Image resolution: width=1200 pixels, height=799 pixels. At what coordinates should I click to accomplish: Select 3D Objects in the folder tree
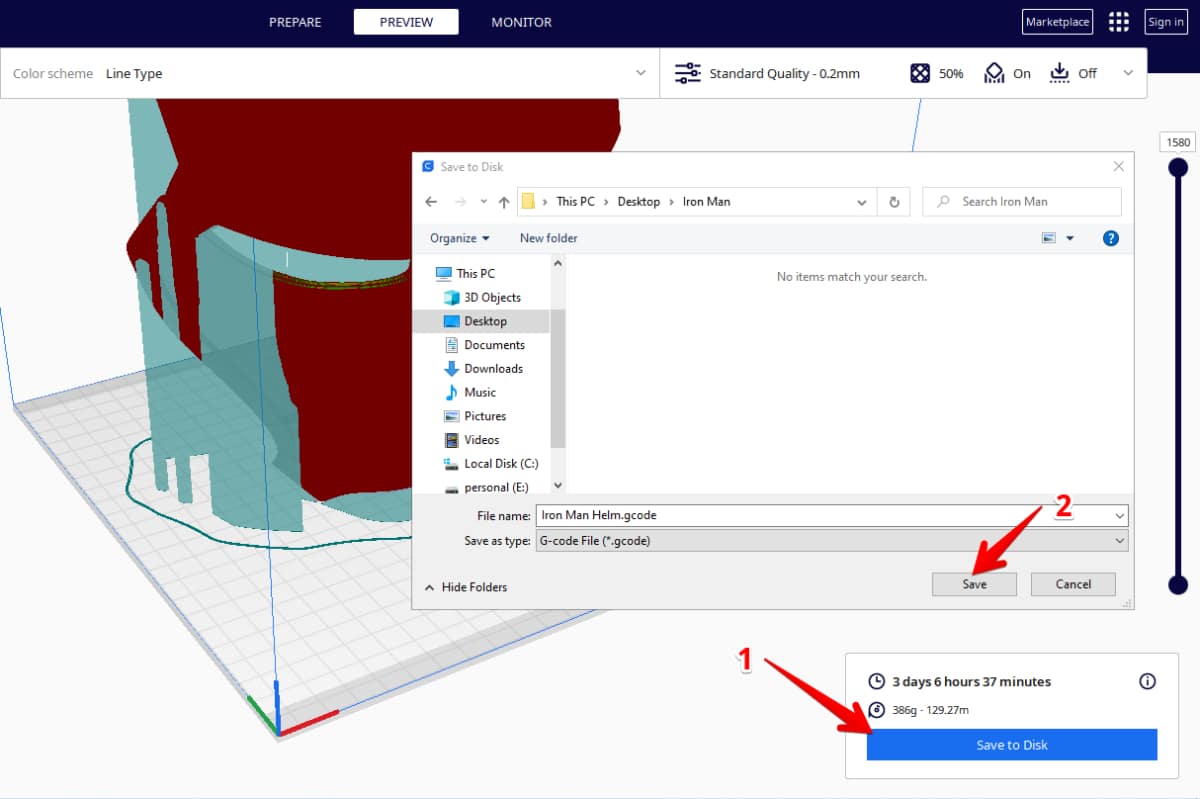point(492,297)
